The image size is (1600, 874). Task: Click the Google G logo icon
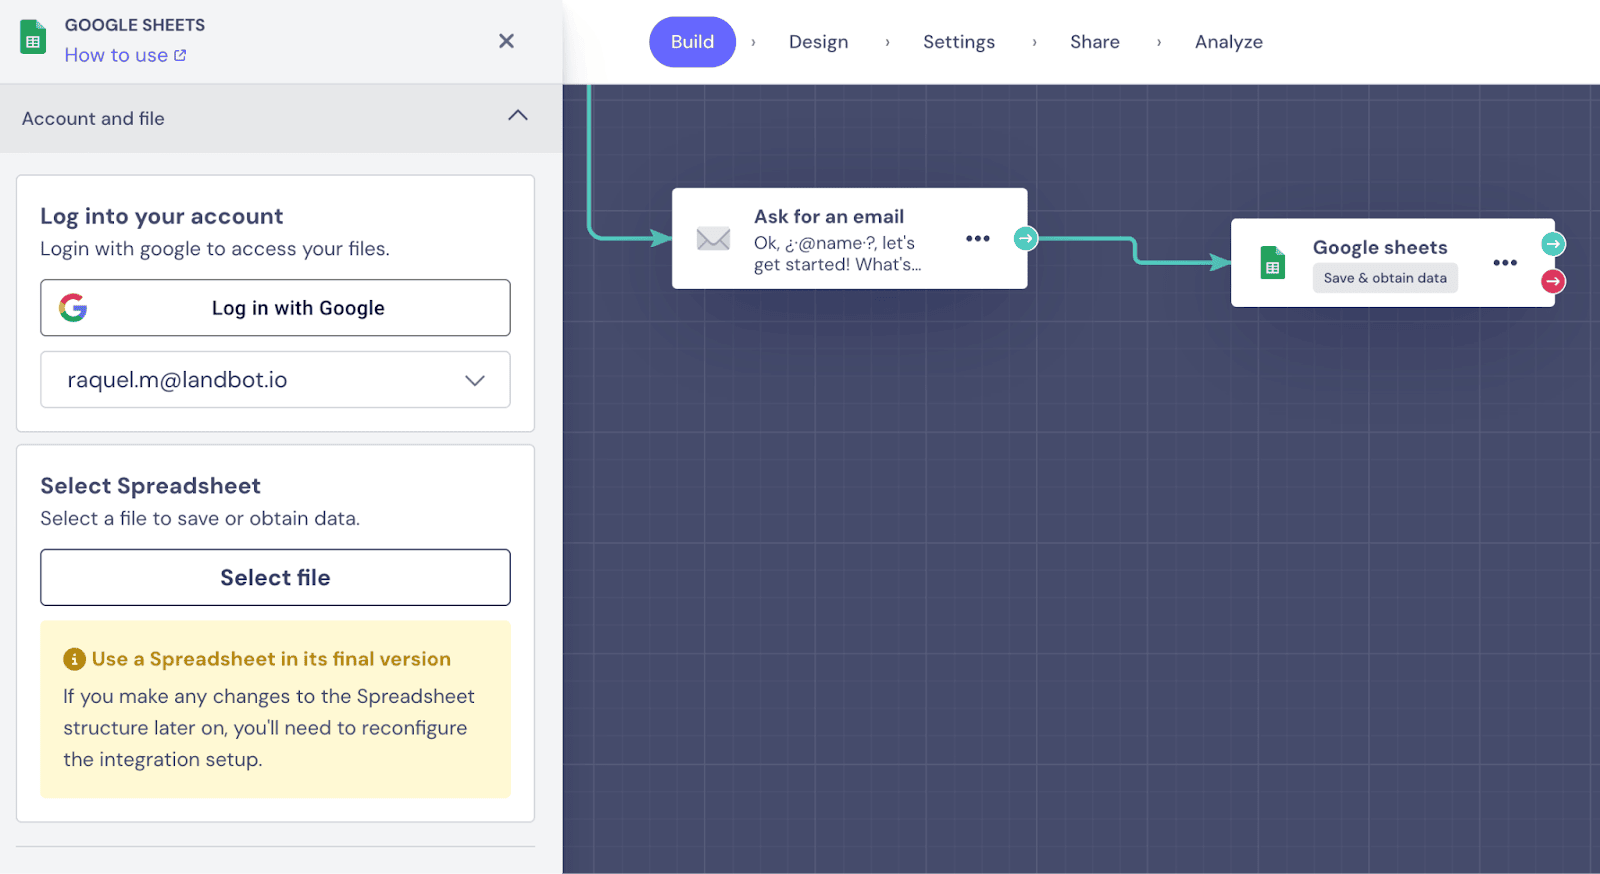pos(73,308)
